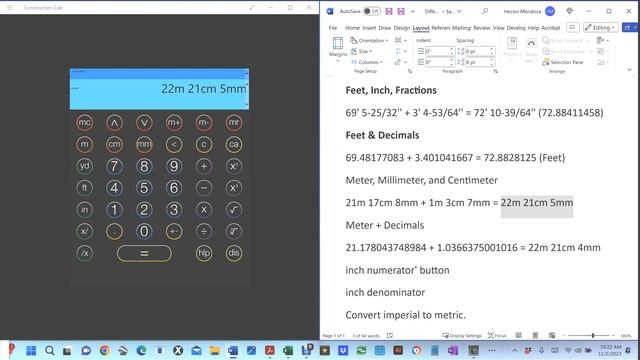
Task: Open Google Chrome from the taskbar
Action: 105,350
